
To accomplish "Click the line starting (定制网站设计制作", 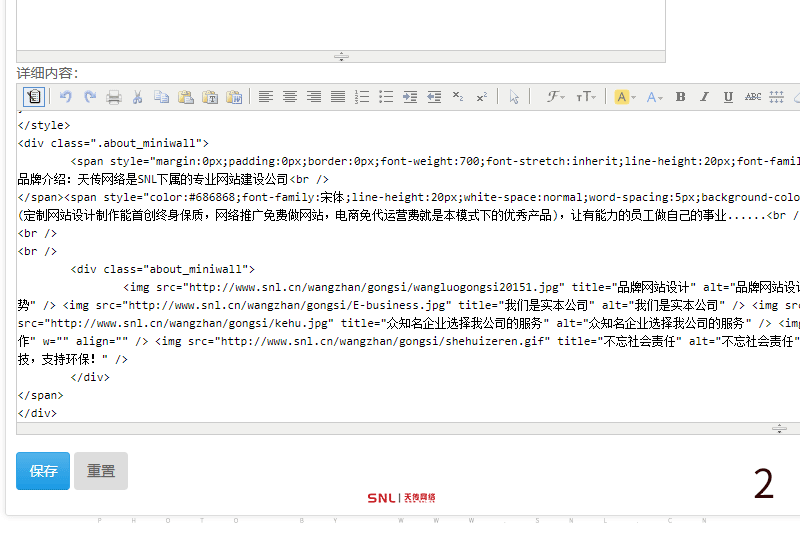I will pos(408,215).
